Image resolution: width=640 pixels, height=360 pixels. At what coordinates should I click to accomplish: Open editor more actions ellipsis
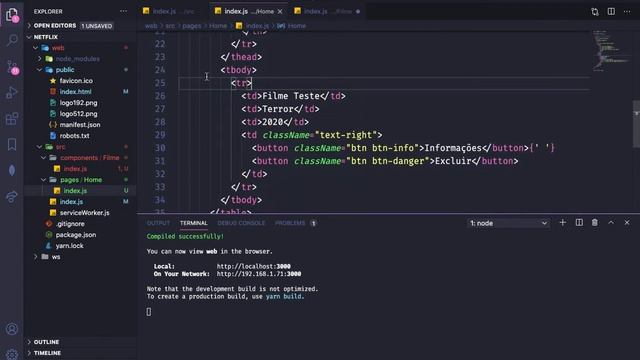627,11
